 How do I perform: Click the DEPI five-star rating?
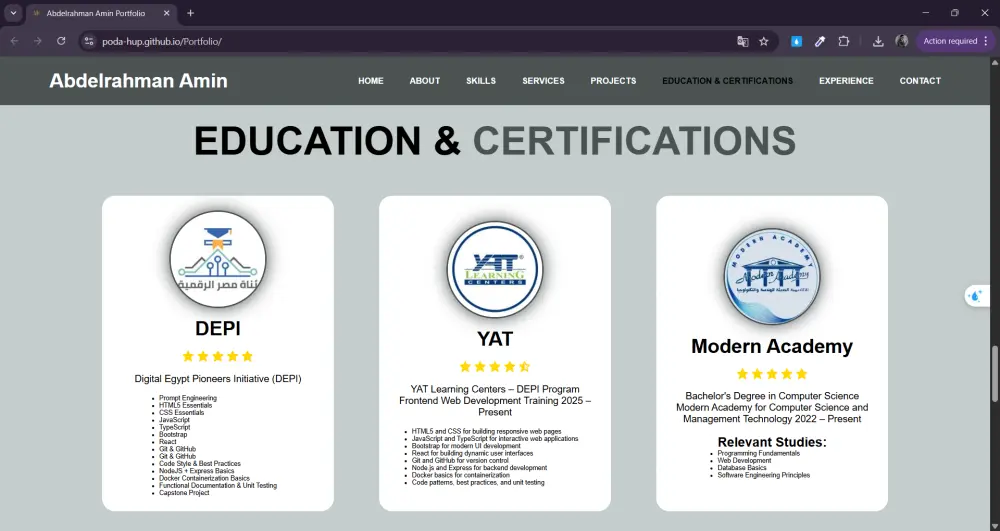pos(217,356)
